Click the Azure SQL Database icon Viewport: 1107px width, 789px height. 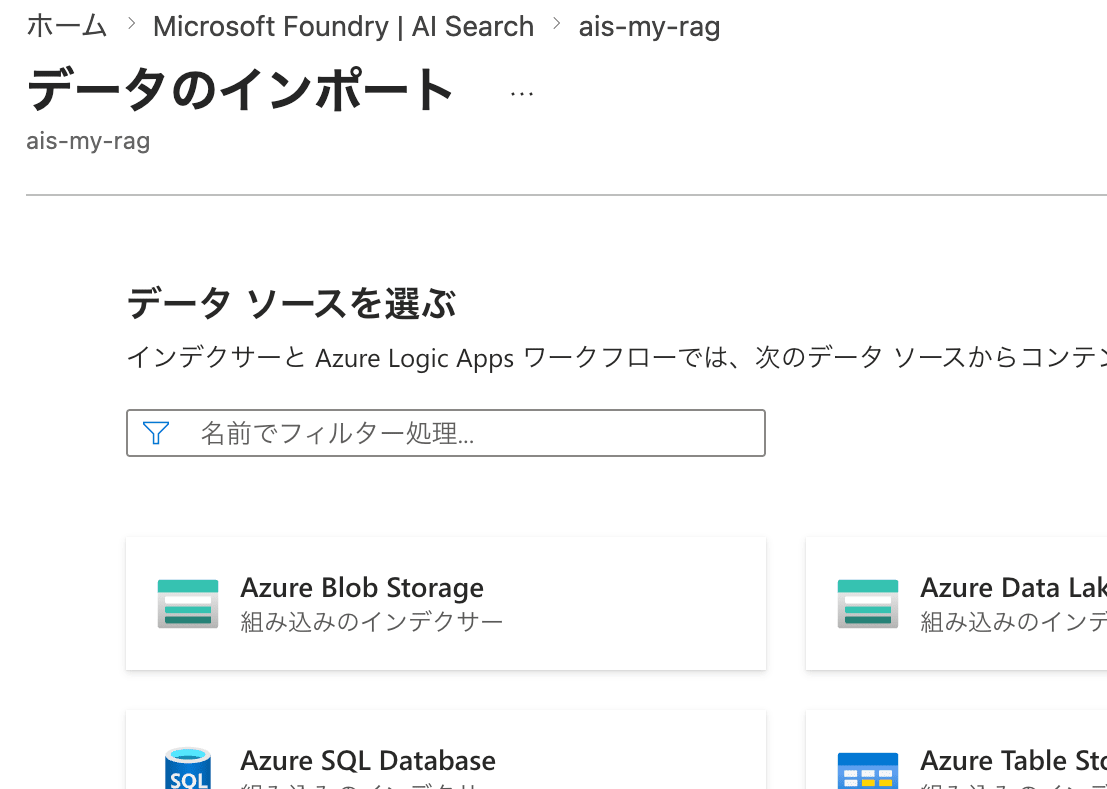188,769
